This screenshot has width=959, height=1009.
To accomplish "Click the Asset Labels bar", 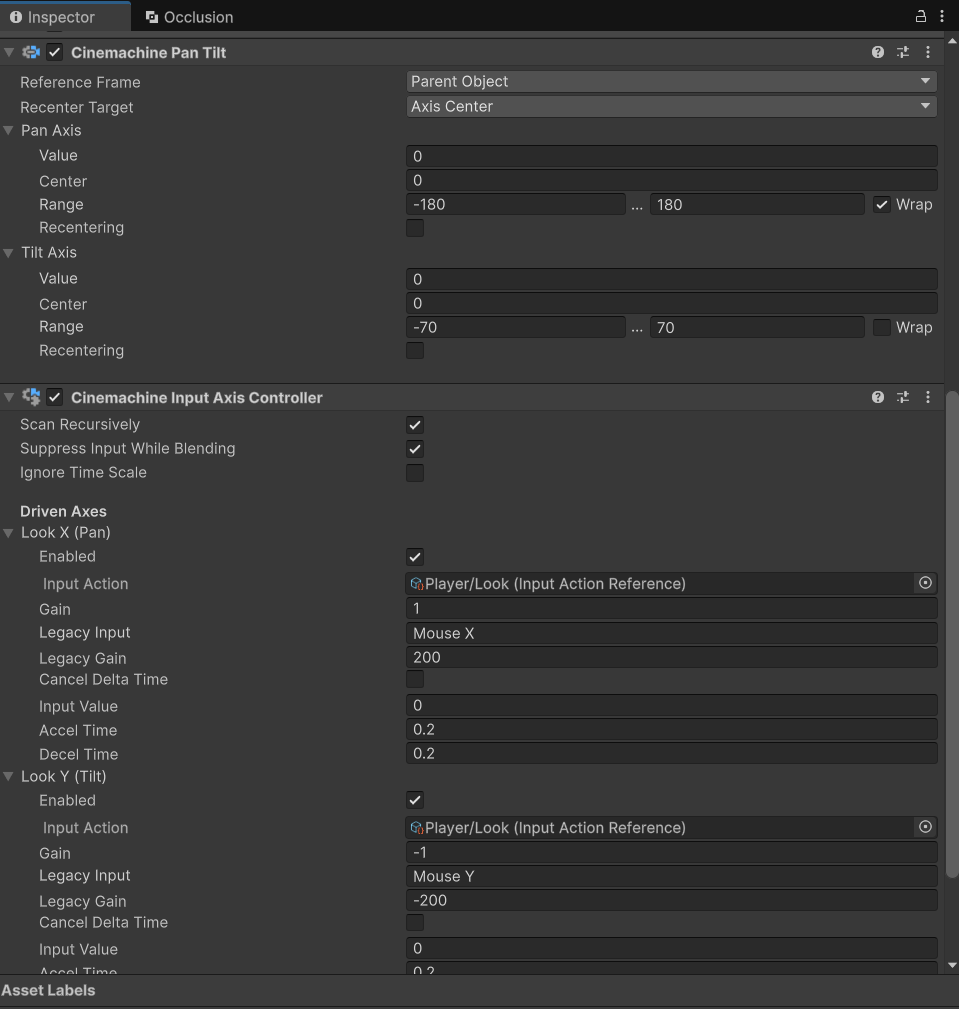I will pyautogui.click(x=48, y=989).
